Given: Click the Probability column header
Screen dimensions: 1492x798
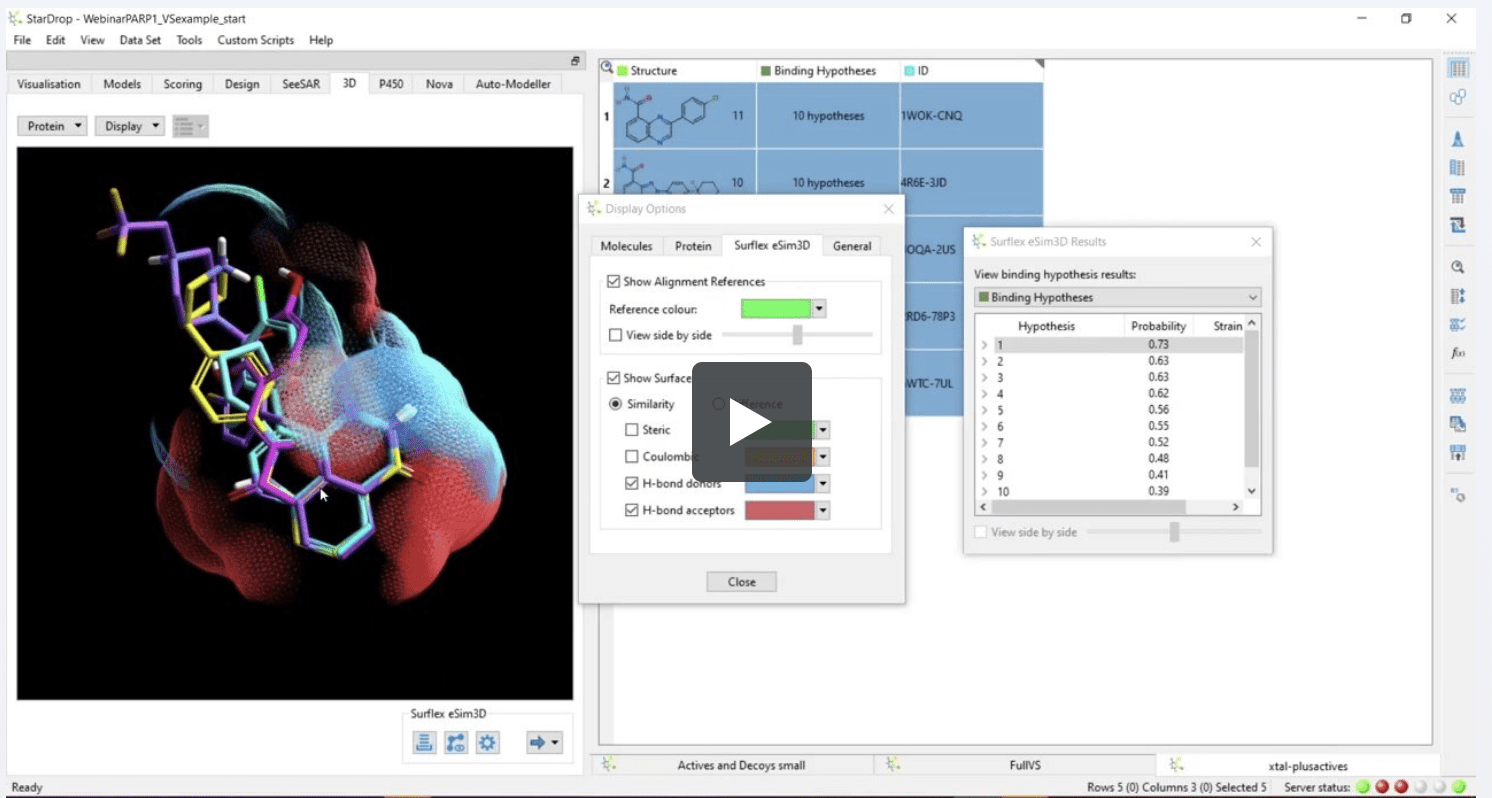Looking at the screenshot, I should (x=1158, y=326).
